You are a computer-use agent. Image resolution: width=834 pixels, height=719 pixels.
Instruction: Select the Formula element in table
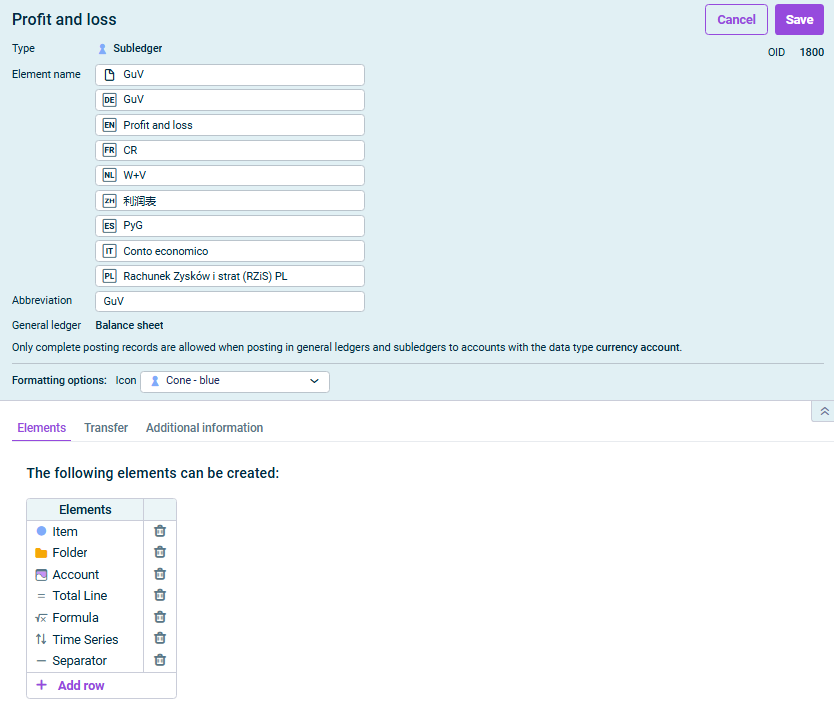click(75, 618)
